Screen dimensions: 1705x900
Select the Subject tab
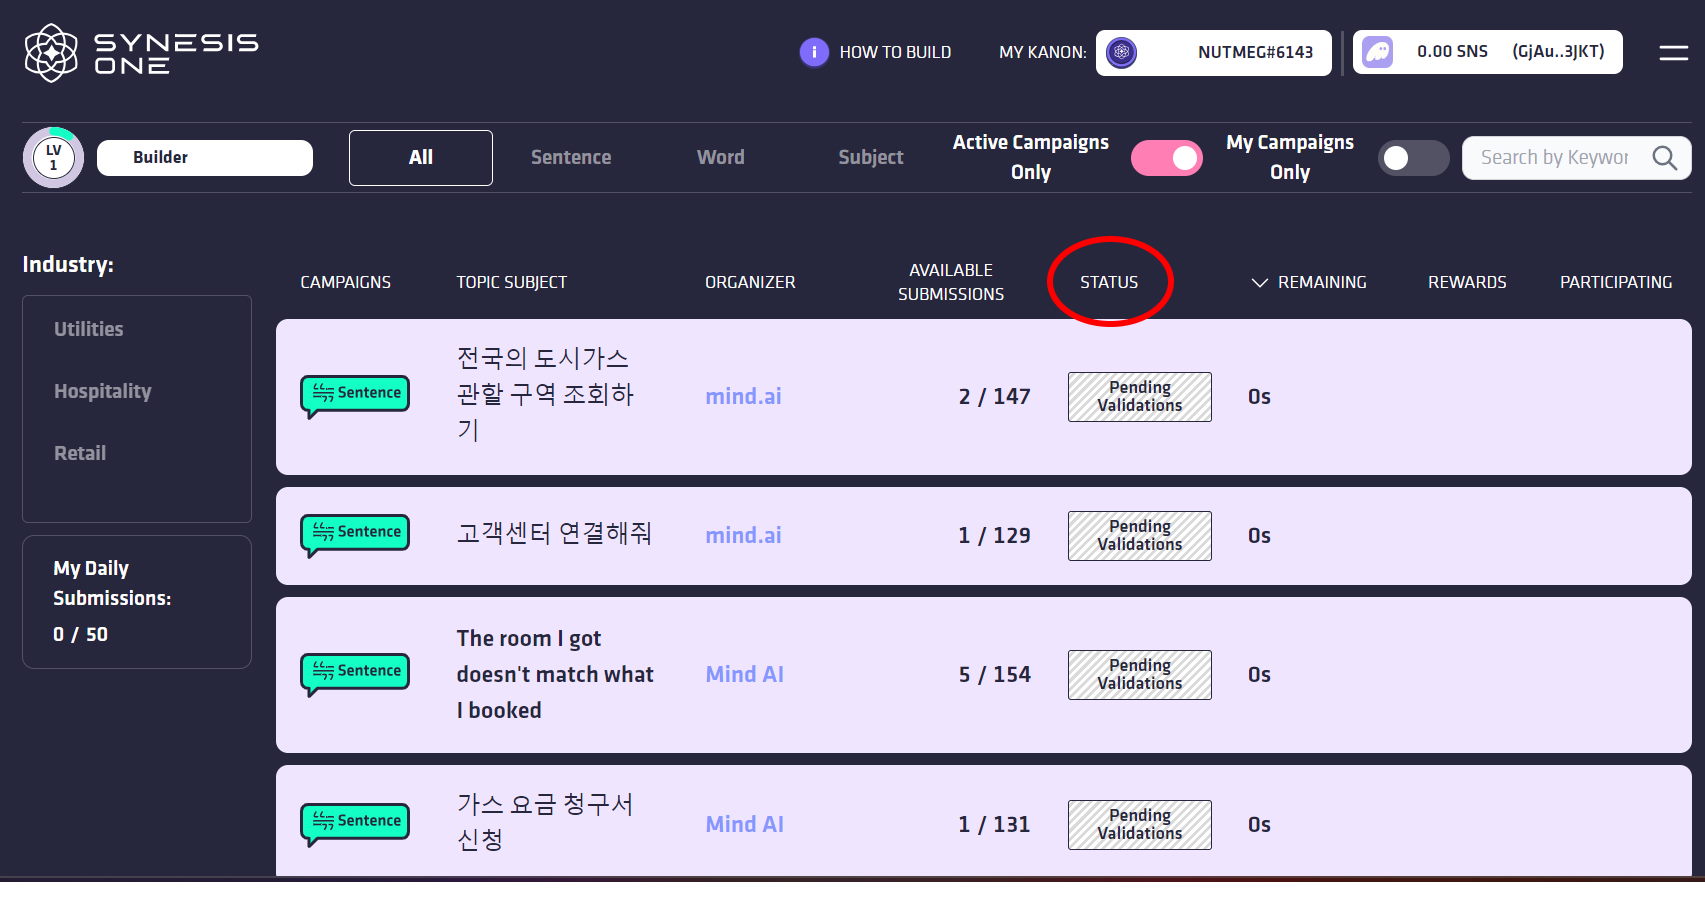(x=870, y=158)
